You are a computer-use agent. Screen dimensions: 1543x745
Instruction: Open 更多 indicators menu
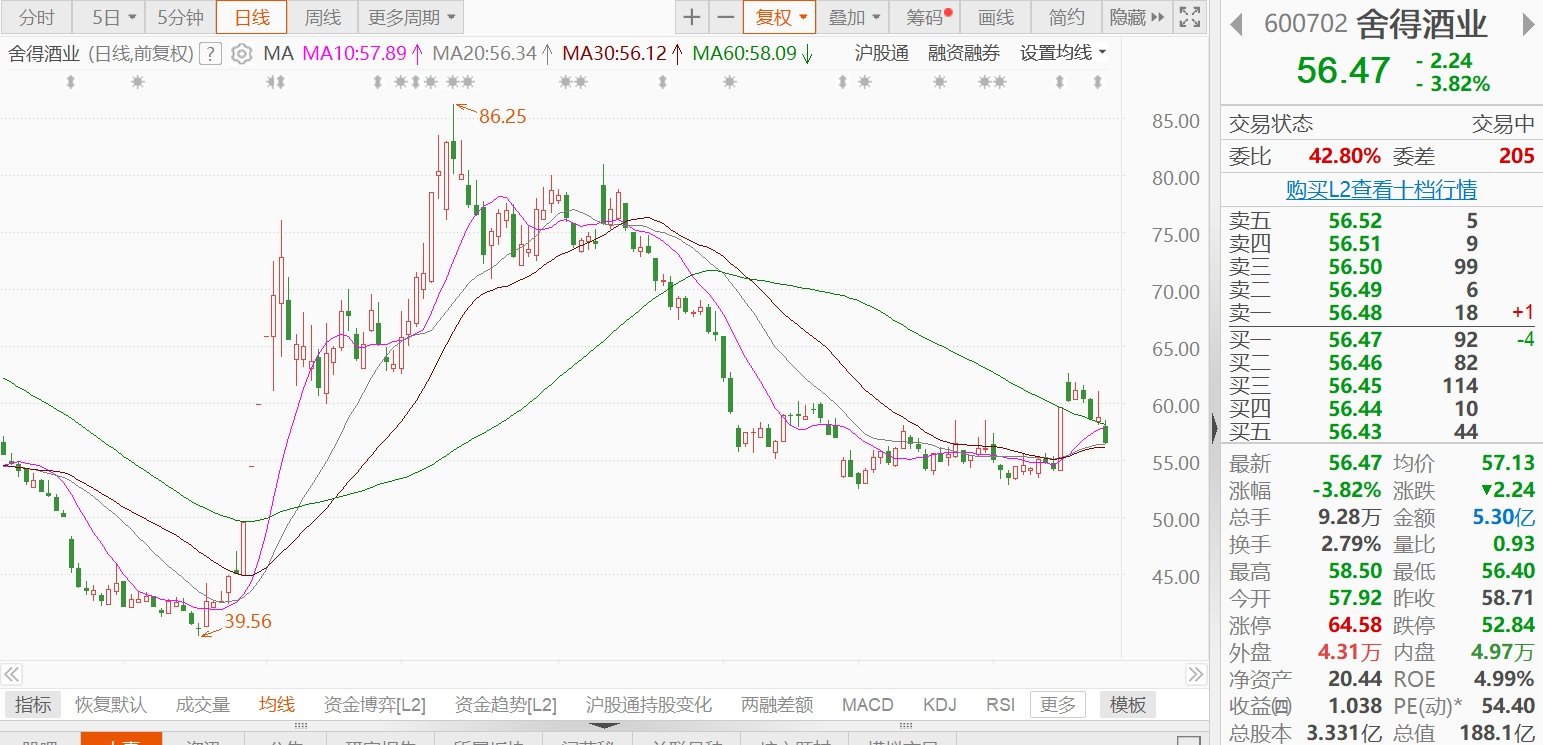point(1058,704)
